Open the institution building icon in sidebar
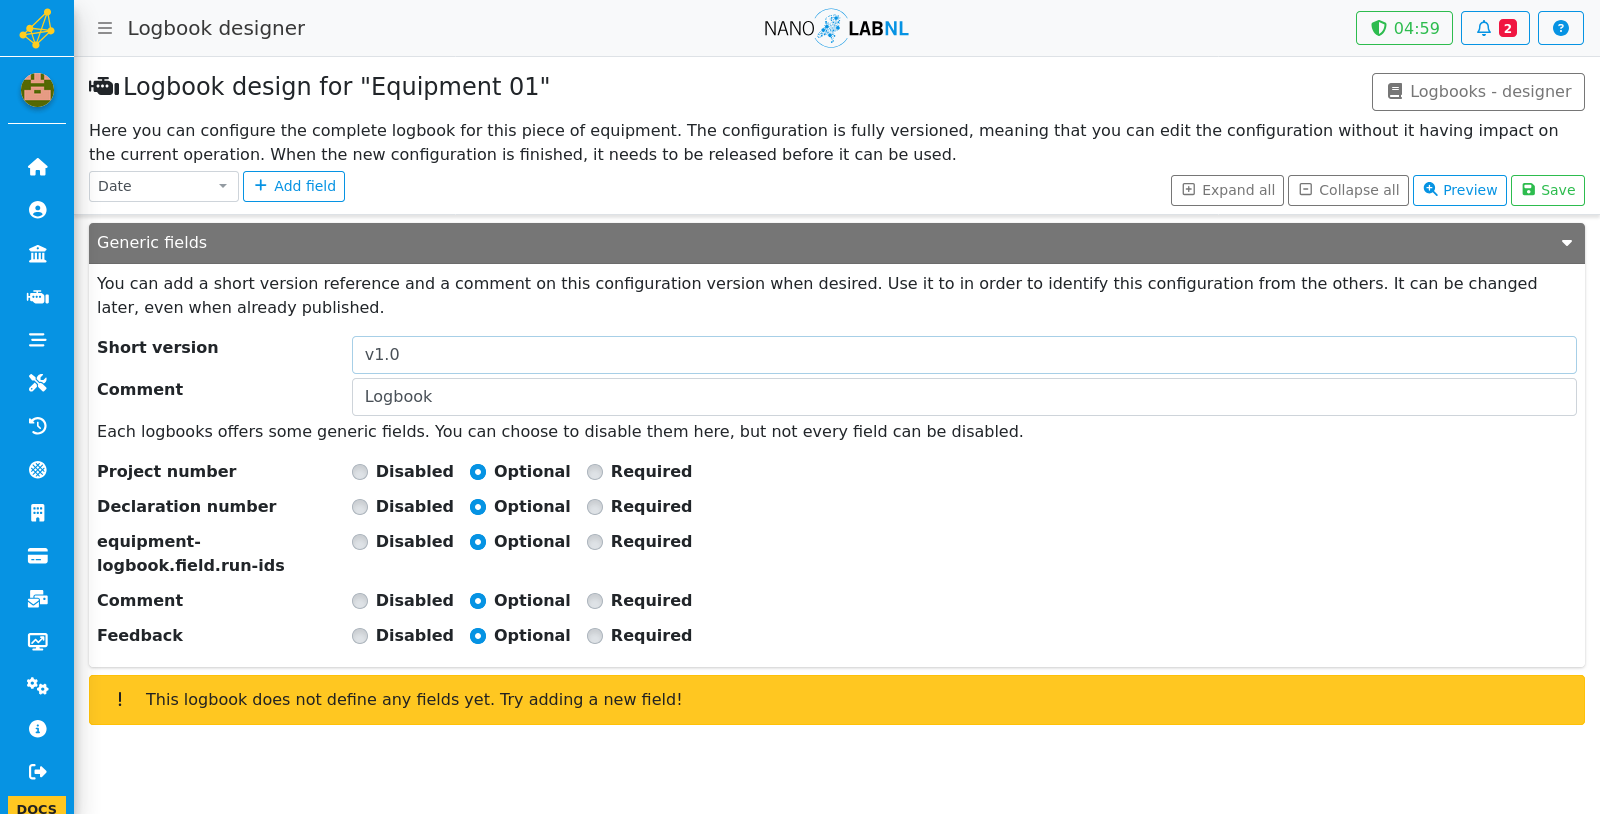This screenshot has width=1600, height=814. tap(37, 253)
